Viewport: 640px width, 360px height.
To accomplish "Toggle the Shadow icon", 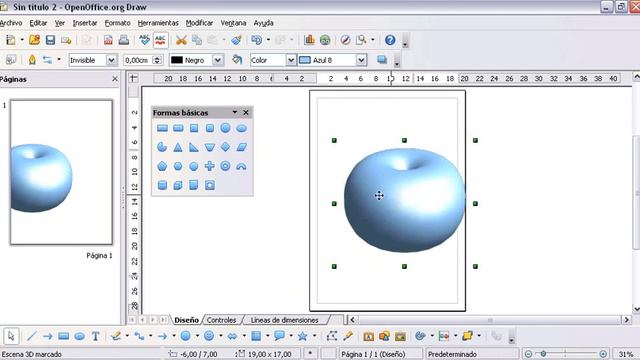I will (x=382, y=60).
